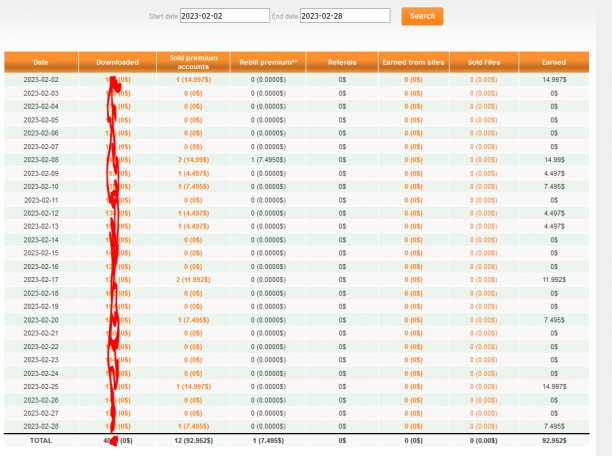Open sold premium 2 (14.99$) on 2023-02-08

click(x=193, y=160)
